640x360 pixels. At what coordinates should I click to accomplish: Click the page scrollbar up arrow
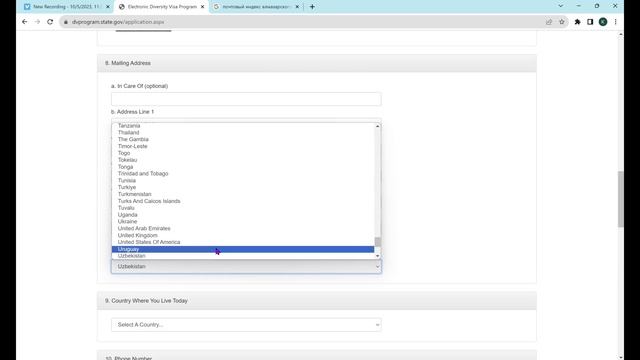coord(621,34)
